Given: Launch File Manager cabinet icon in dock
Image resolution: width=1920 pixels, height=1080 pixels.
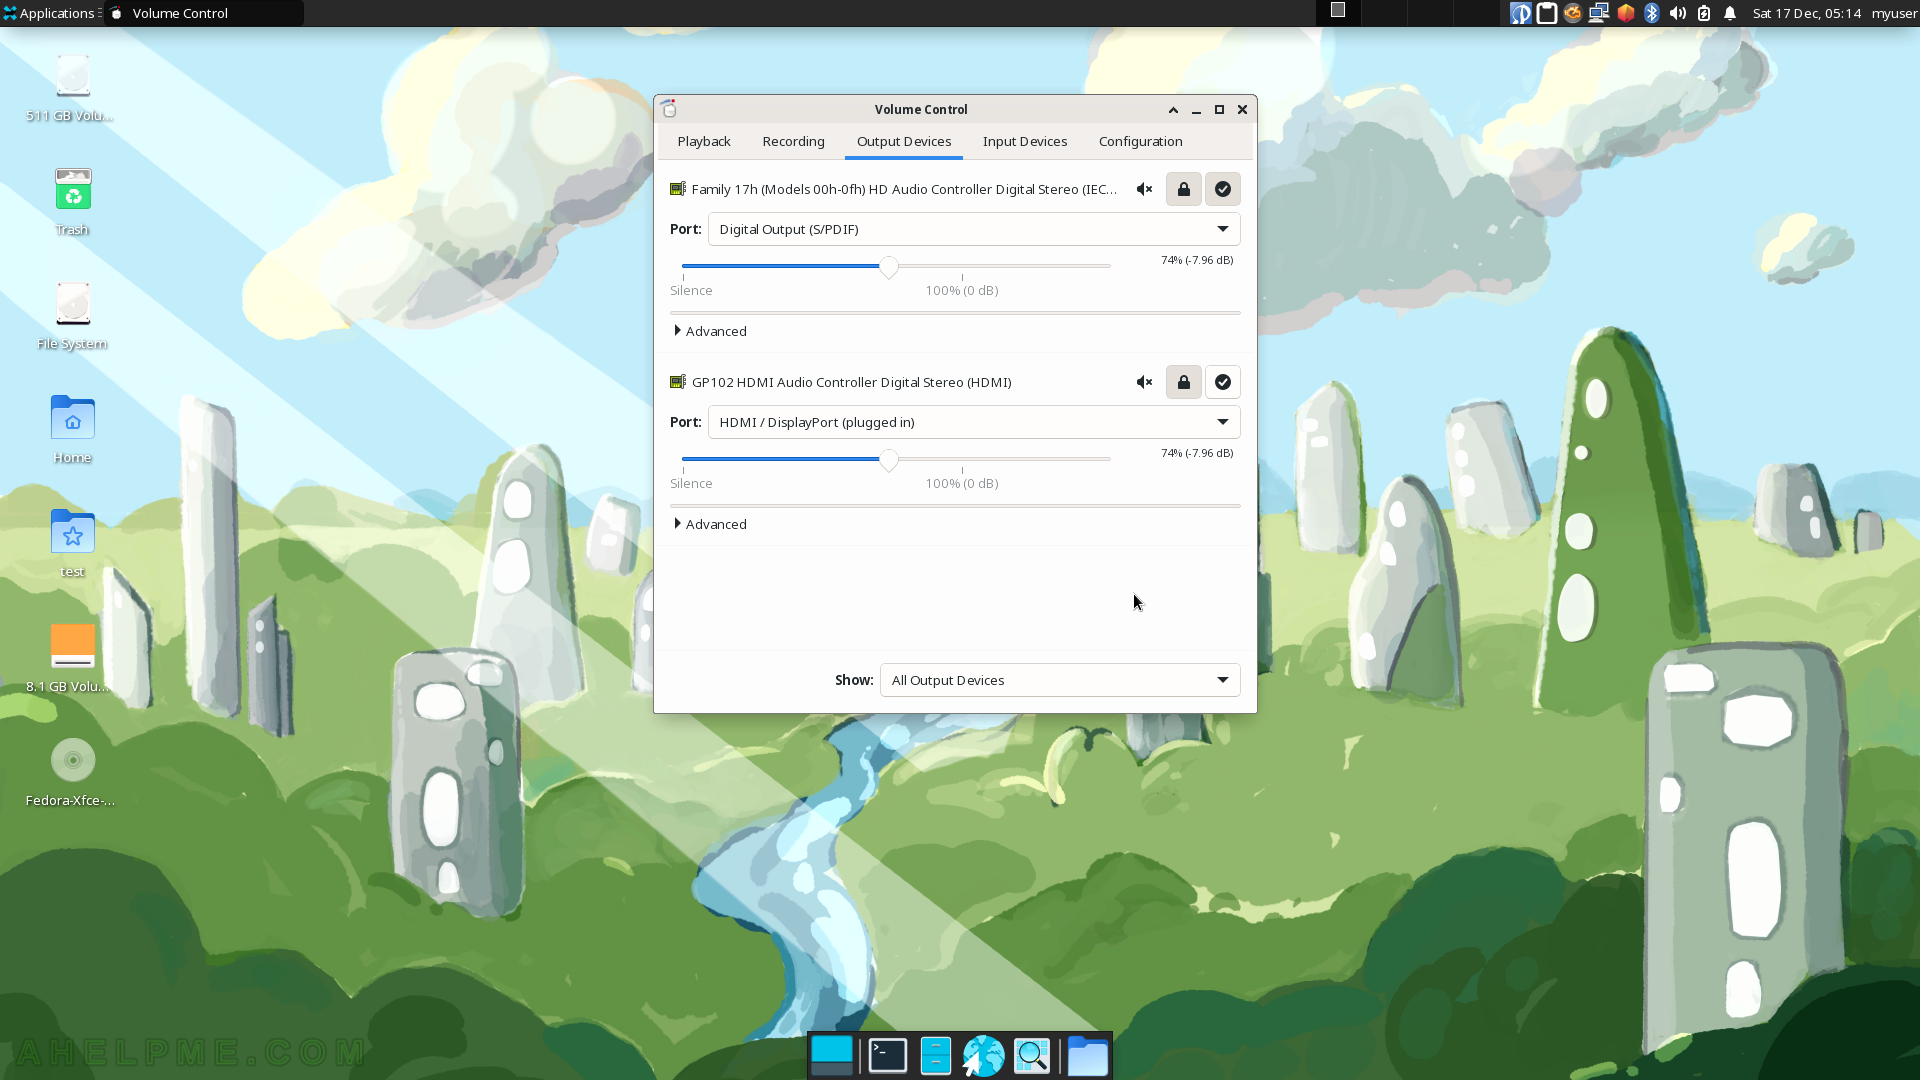Looking at the screenshot, I should point(936,1056).
